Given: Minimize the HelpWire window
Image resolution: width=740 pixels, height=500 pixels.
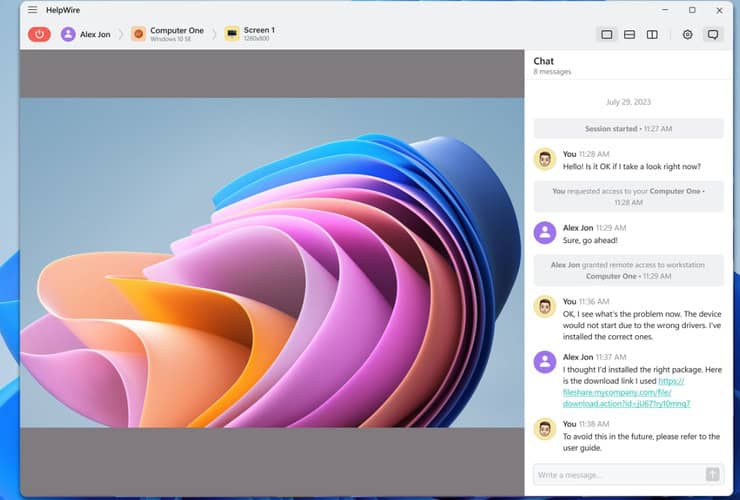Looking at the screenshot, I should coord(665,10).
